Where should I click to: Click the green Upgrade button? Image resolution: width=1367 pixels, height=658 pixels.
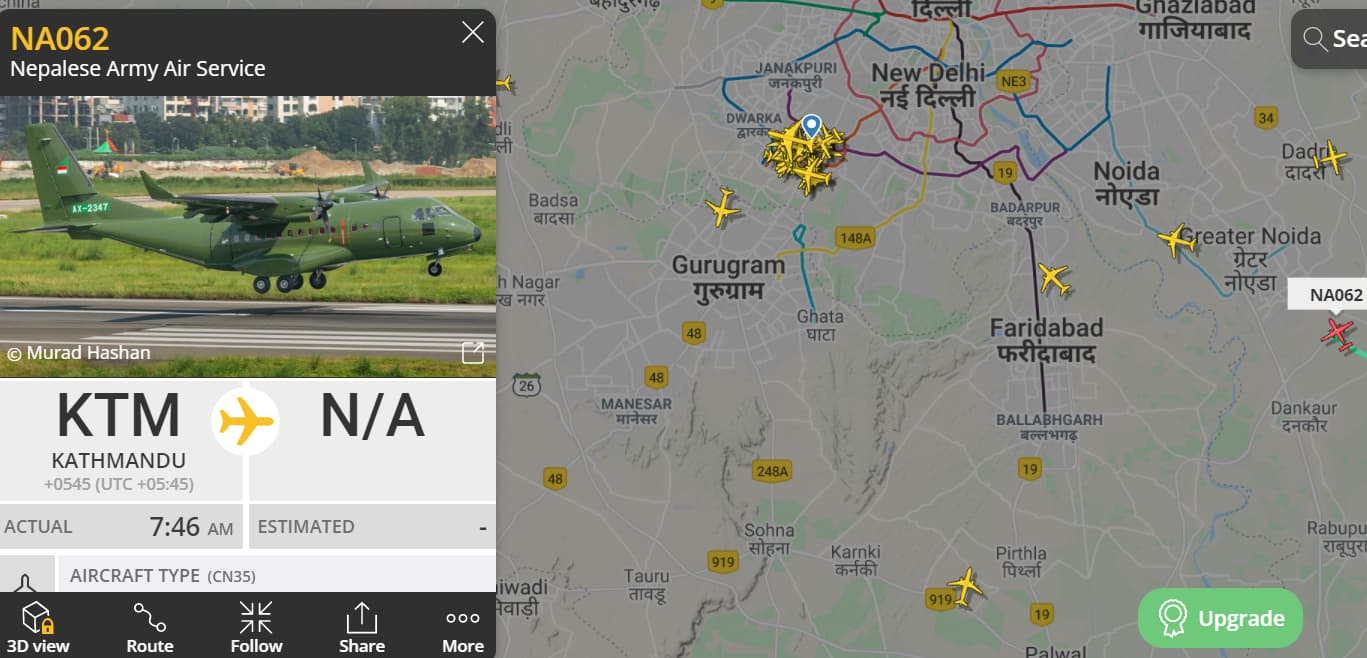coord(1220,618)
